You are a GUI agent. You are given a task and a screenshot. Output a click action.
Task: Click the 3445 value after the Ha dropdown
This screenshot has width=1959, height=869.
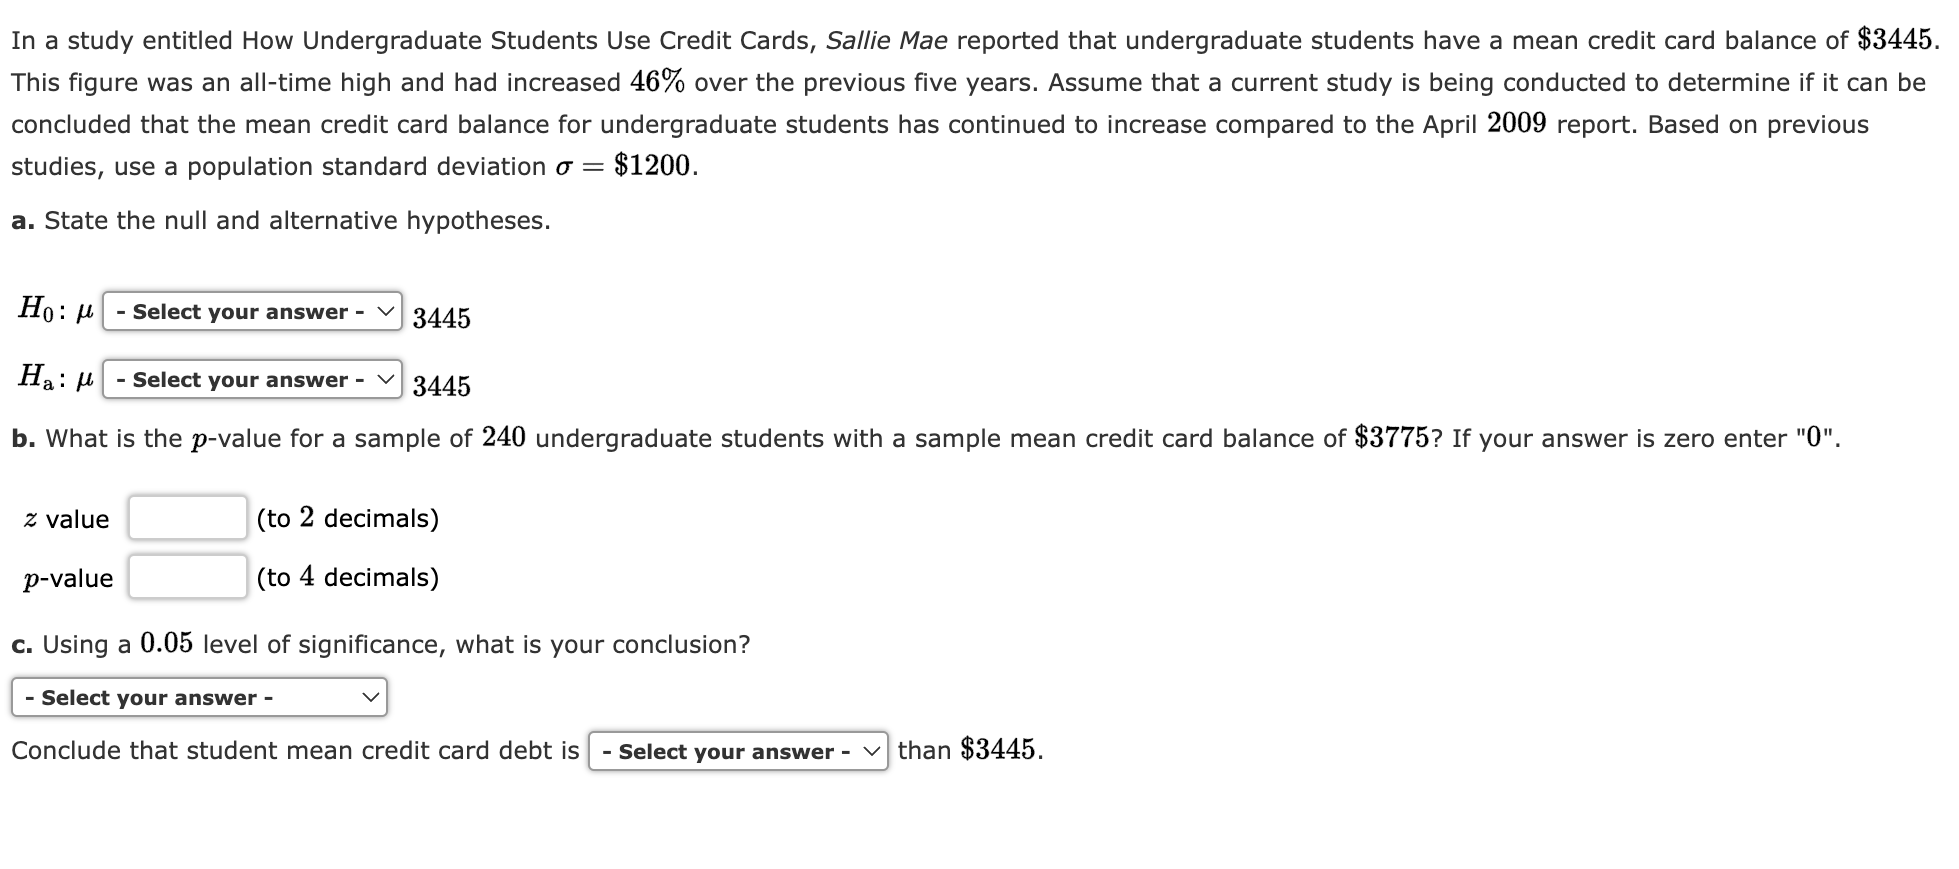(x=441, y=386)
